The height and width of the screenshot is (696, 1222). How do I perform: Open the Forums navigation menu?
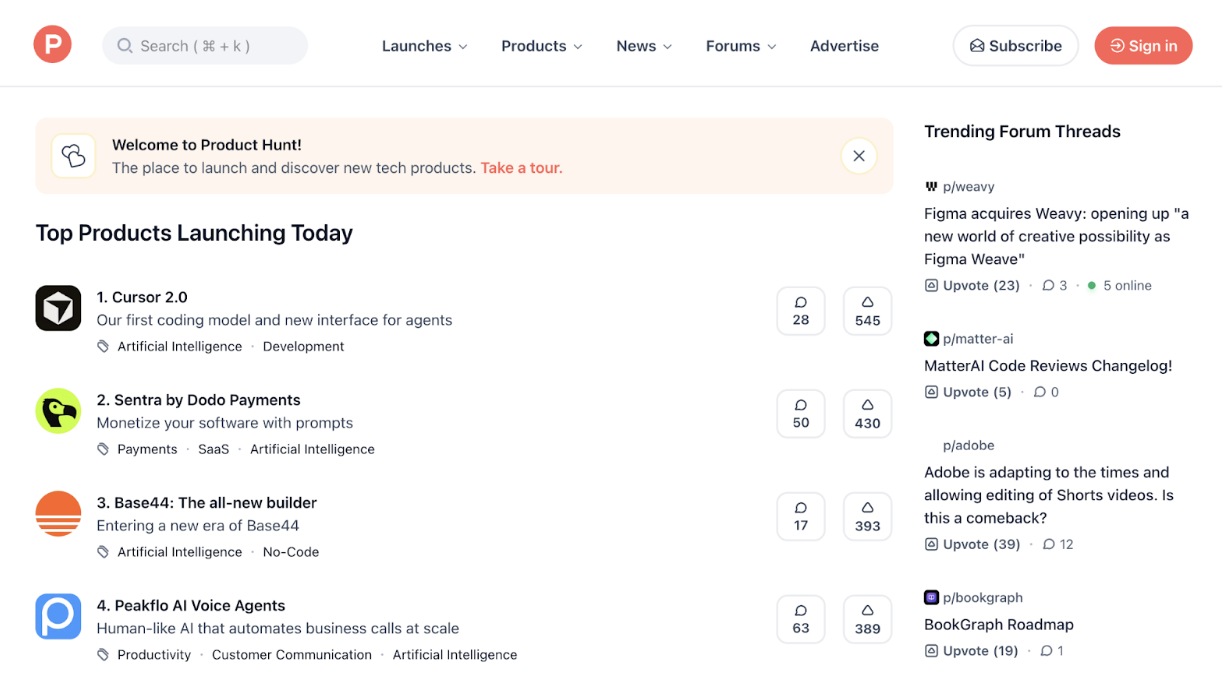pos(741,46)
